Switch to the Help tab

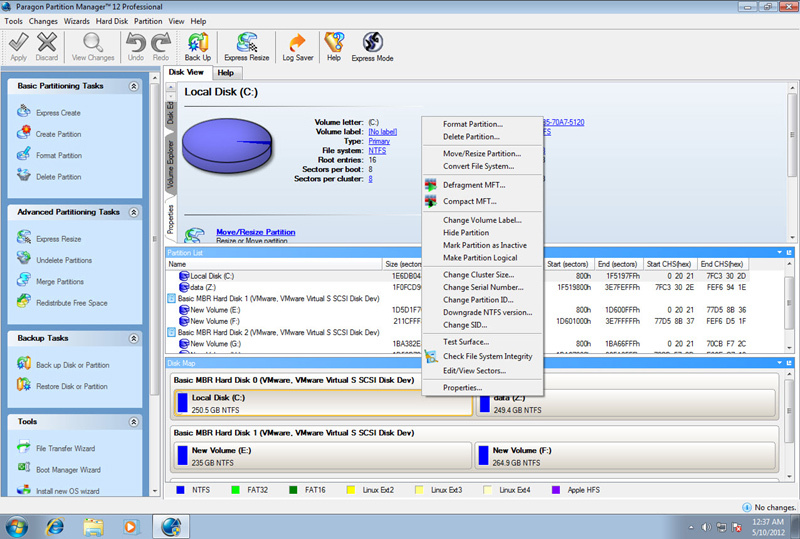pos(225,72)
